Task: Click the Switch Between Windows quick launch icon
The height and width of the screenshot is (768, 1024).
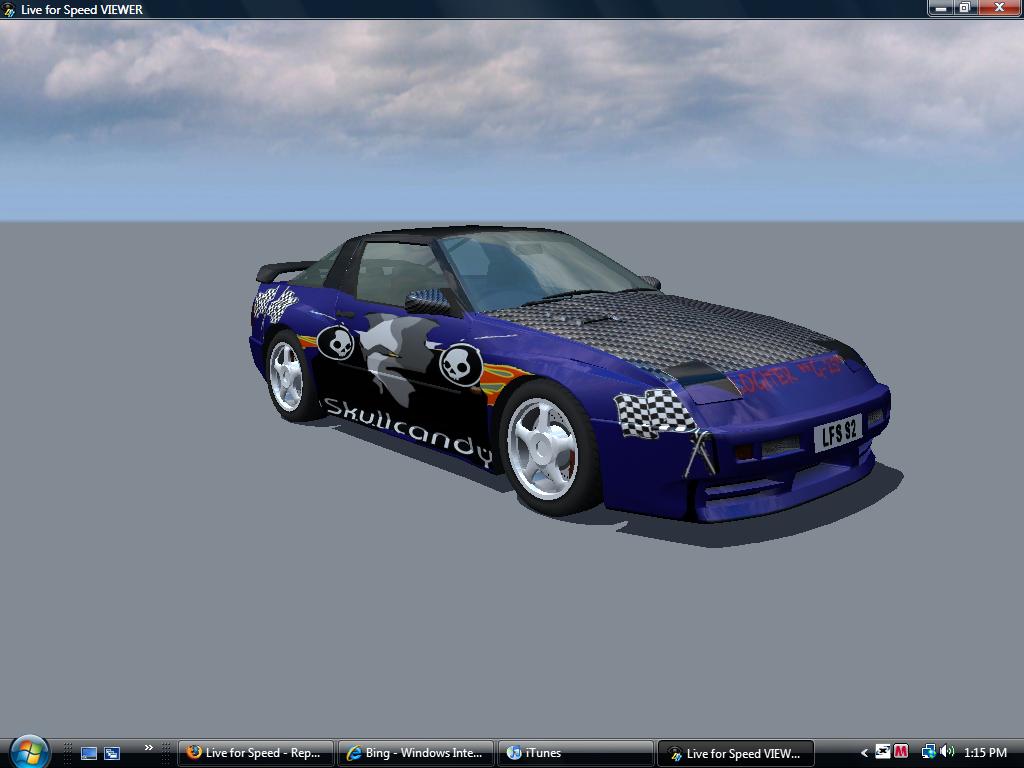Action: point(112,753)
